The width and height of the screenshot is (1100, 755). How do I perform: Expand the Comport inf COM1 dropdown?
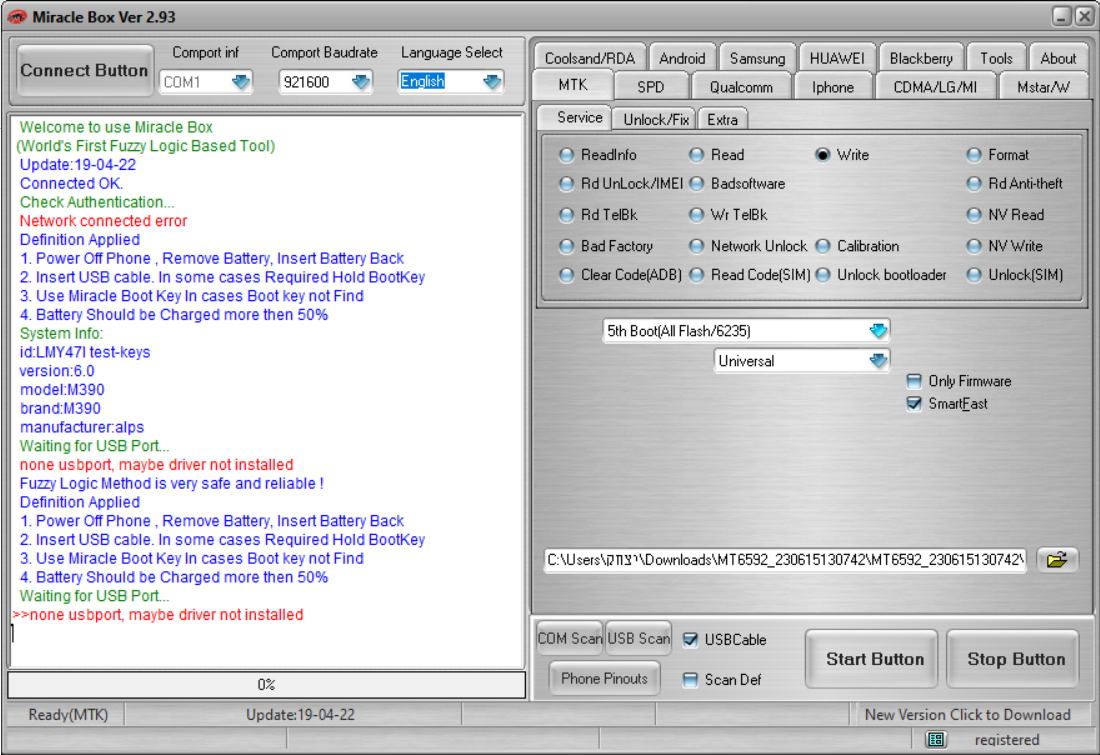click(241, 82)
